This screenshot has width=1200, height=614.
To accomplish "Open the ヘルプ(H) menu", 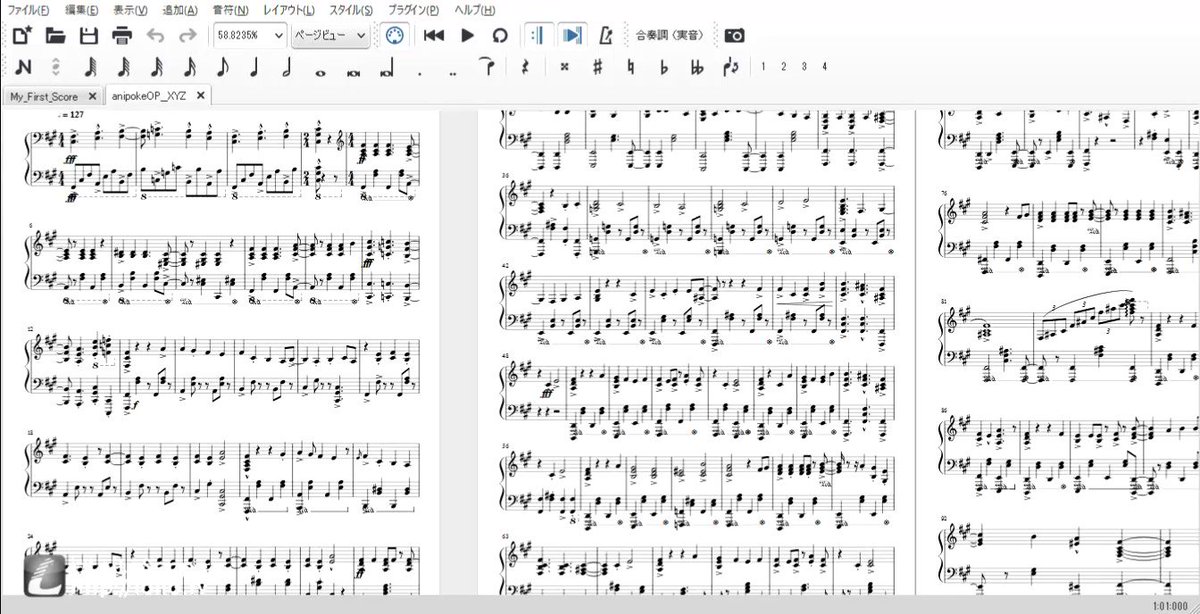I will [x=473, y=9].
